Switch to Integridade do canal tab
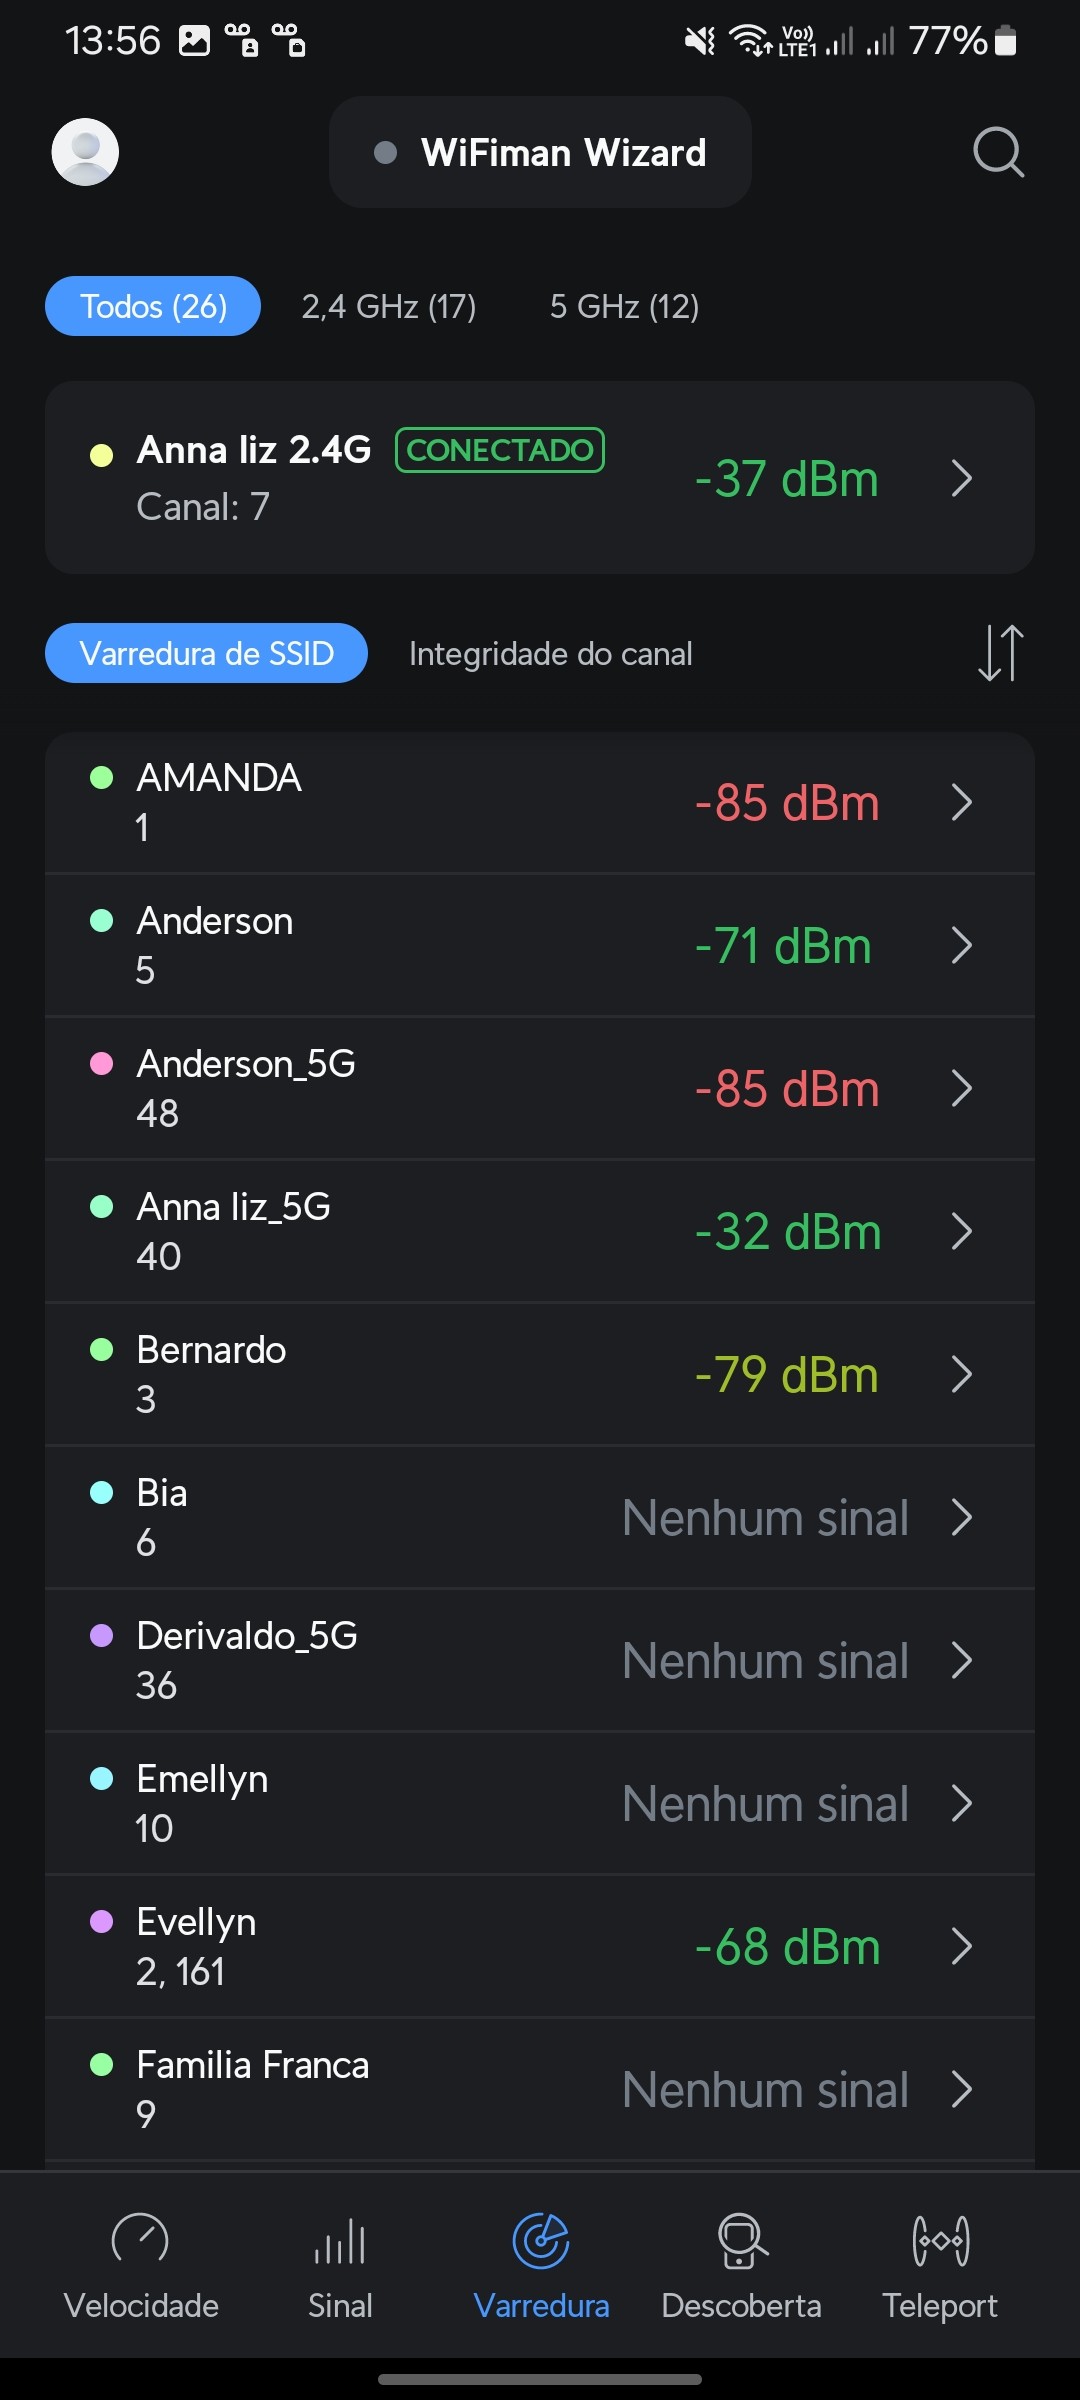Image resolution: width=1080 pixels, height=2400 pixels. click(550, 654)
